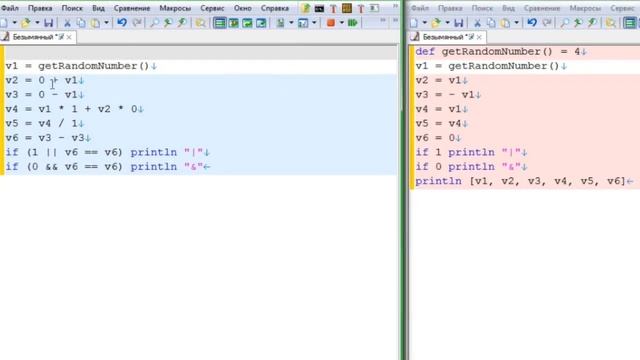Click the Paste icon in left window toolbar
Viewport: 640px width, 360px height.
point(95,23)
